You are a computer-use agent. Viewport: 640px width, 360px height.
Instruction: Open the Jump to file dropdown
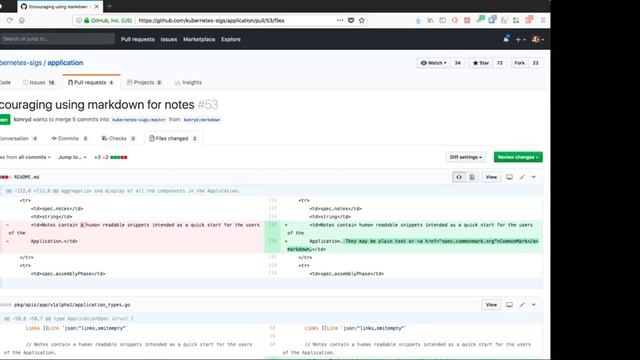coord(72,157)
